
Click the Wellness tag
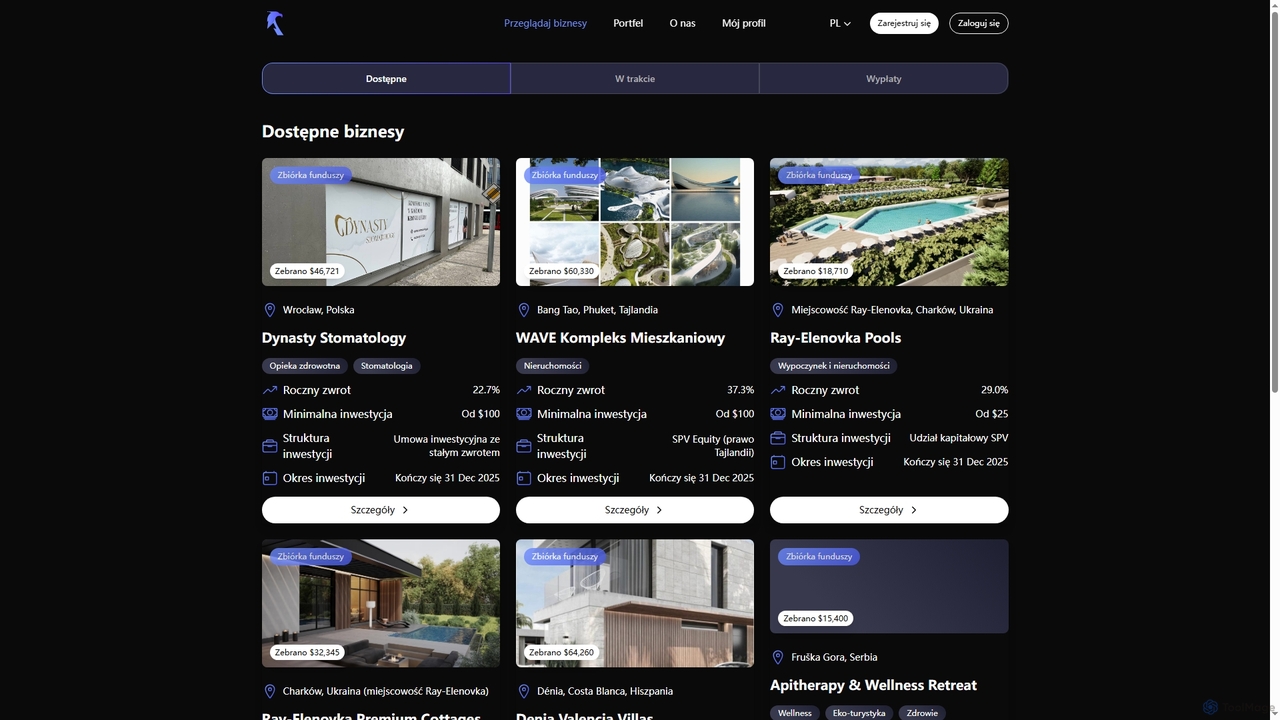[795, 713]
